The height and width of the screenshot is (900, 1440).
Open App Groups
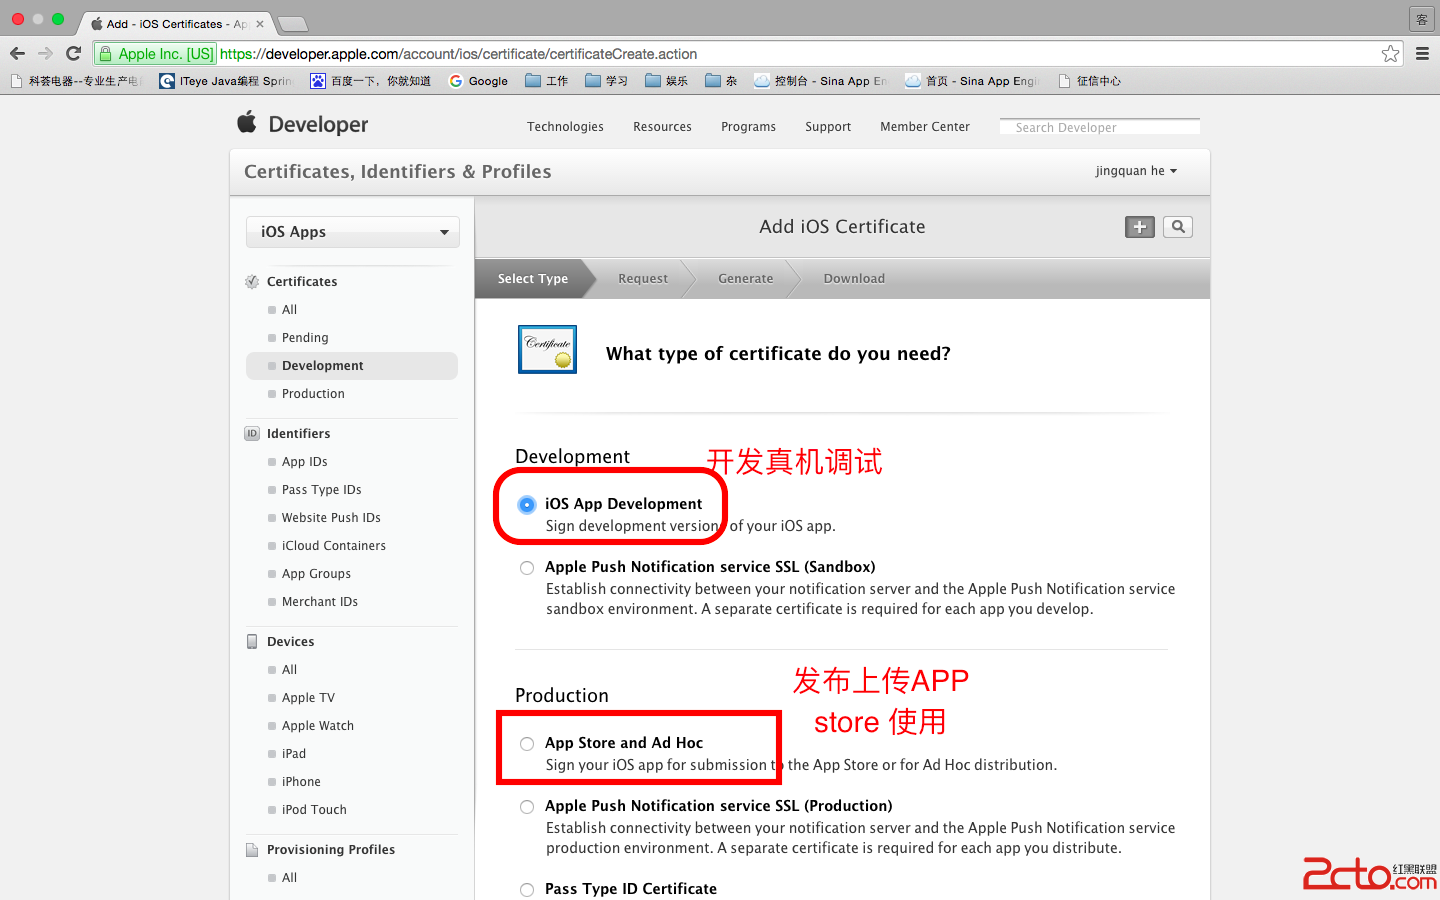pyautogui.click(x=316, y=574)
